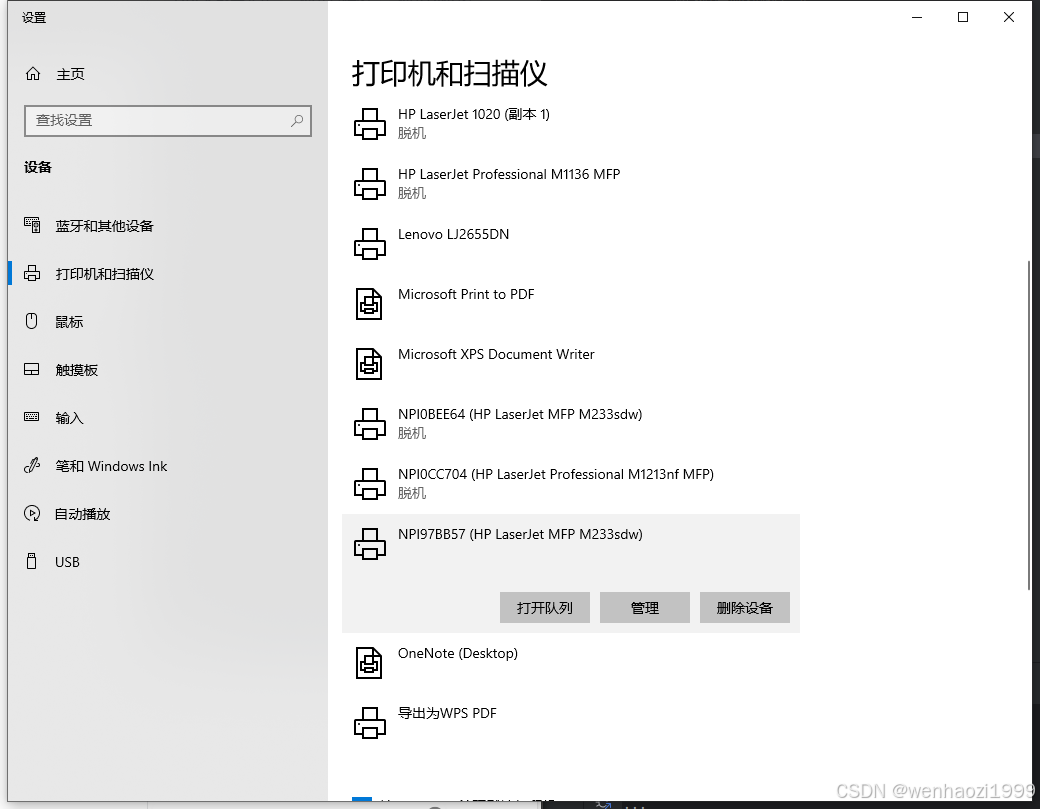1040x809 pixels.
Task: Click document icon for OneNote (Desktop)
Action: tap(369, 663)
